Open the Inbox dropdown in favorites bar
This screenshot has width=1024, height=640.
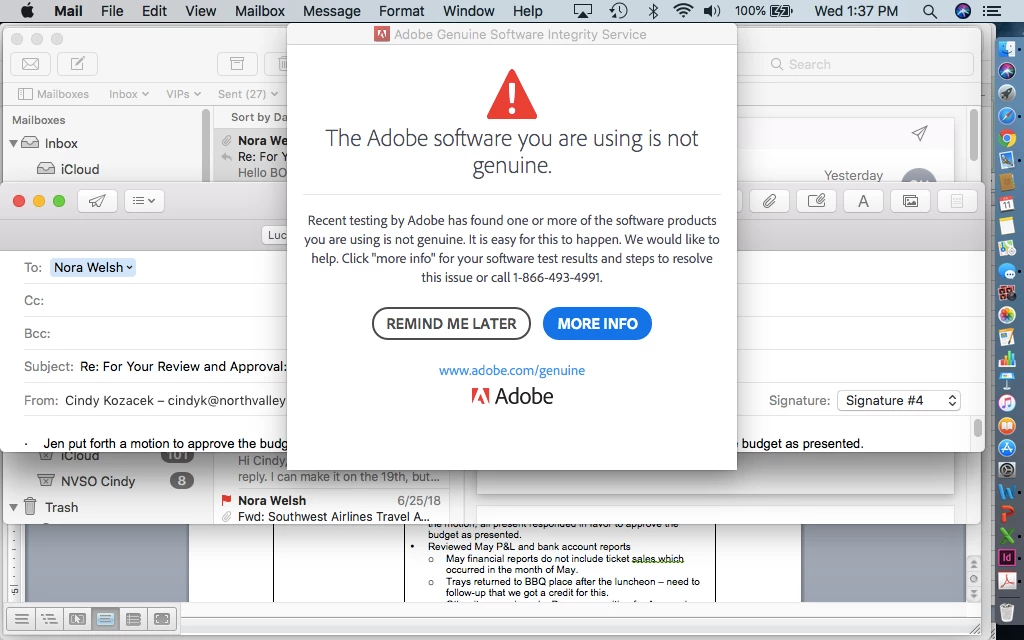coord(129,94)
